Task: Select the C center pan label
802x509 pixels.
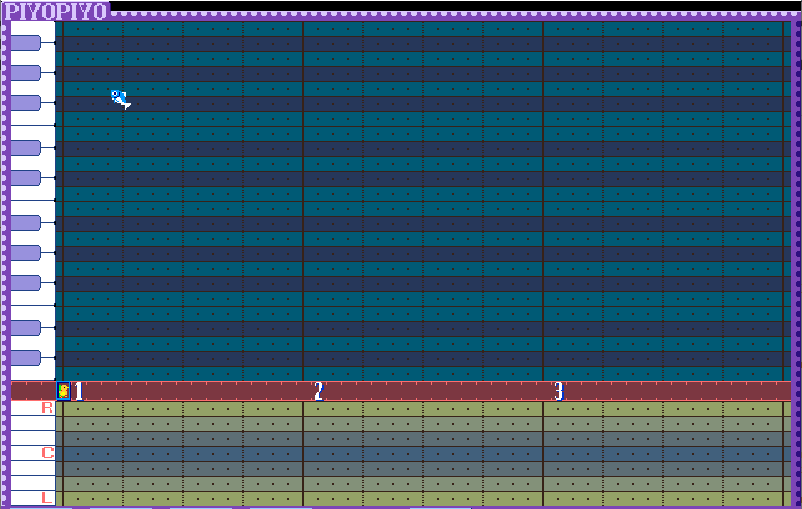Action: [46, 453]
